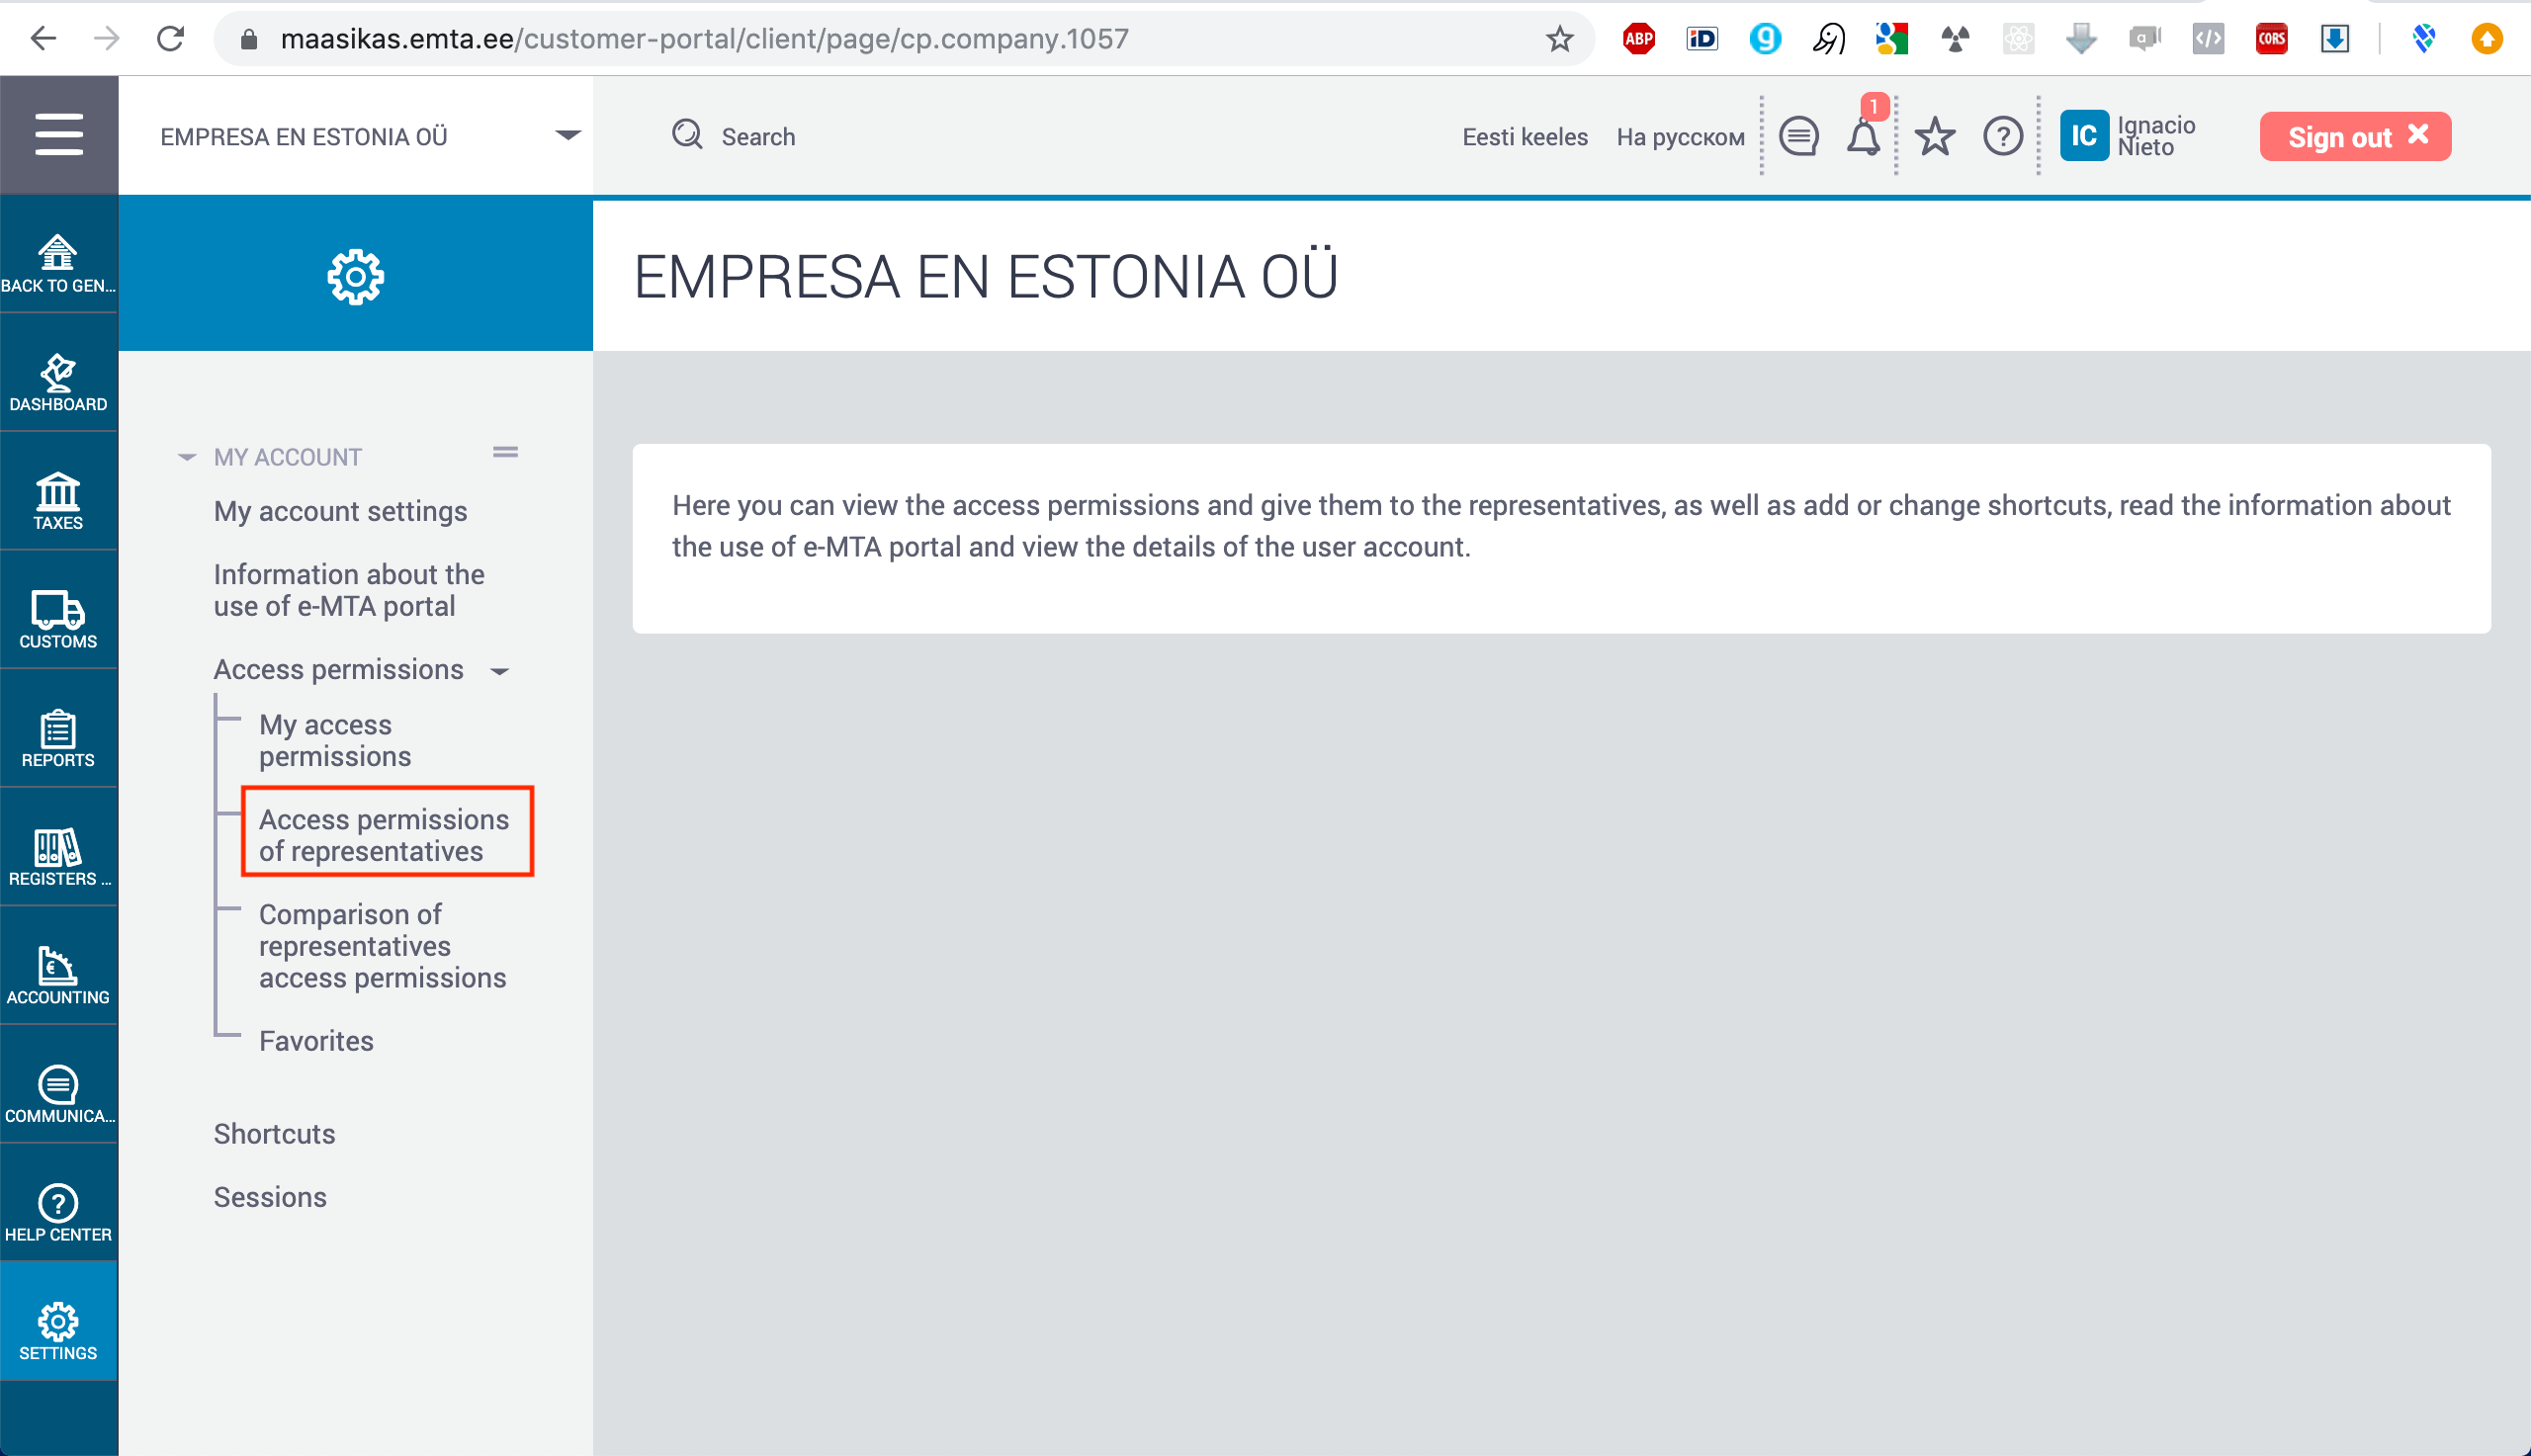Switch interface language to Eesti keeles
The height and width of the screenshot is (1456, 2531).
point(1524,136)
